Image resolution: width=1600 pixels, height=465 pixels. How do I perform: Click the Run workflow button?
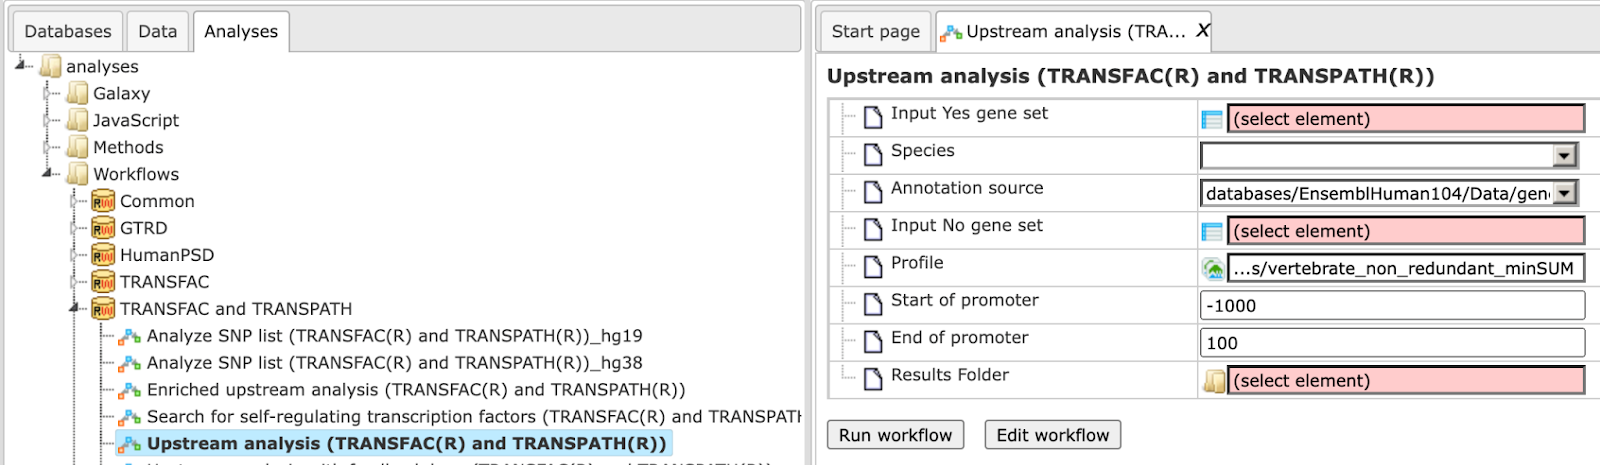point(895,435)
